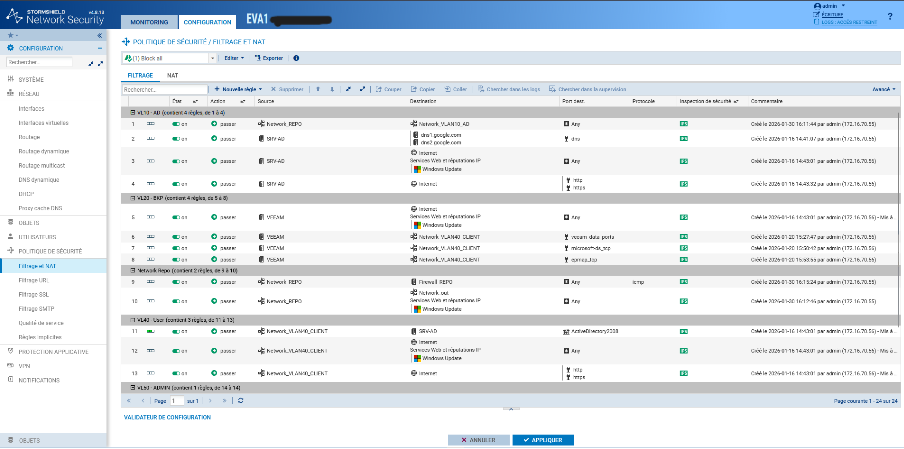Click the APPLIQUER button
The height and width of the screenshot is (449, 904).
[543, 440]
